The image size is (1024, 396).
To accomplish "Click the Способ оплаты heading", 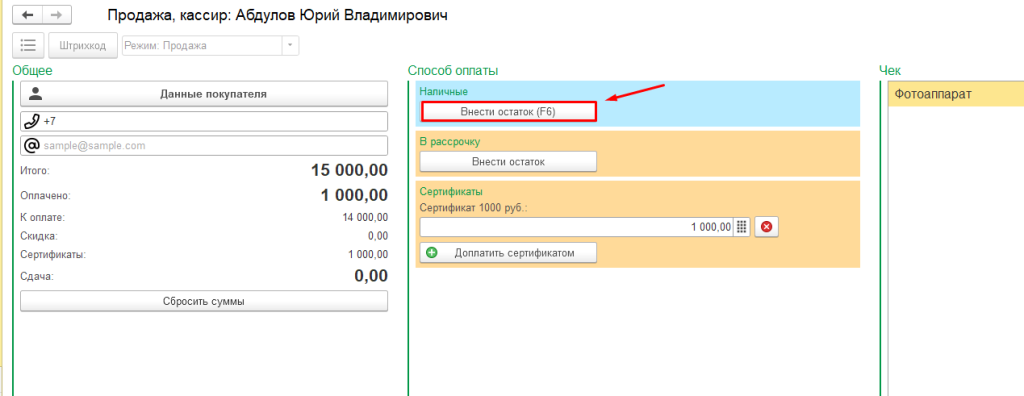I will 453,70.
